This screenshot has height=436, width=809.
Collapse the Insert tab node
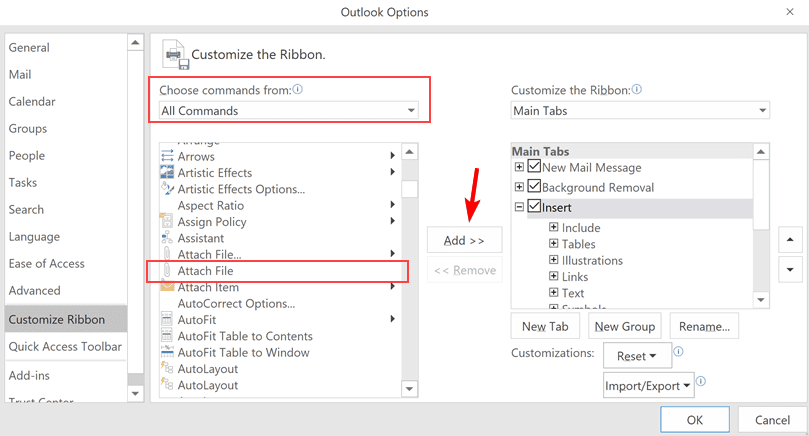click(519, 207)
